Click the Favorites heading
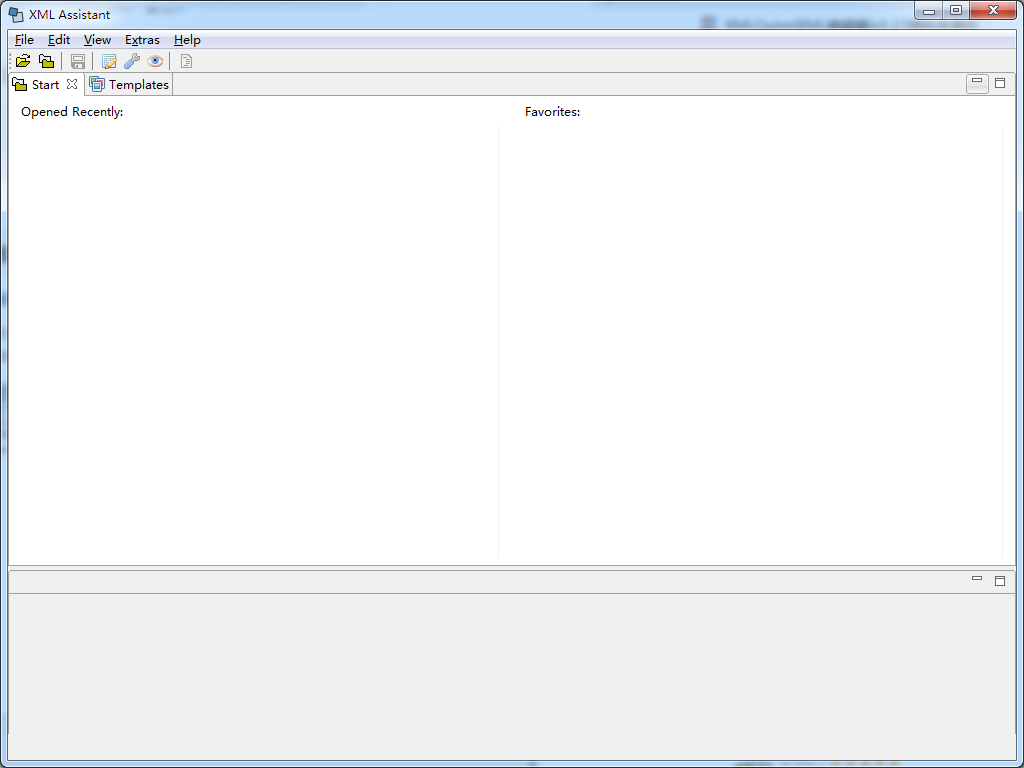 [552, 112]
